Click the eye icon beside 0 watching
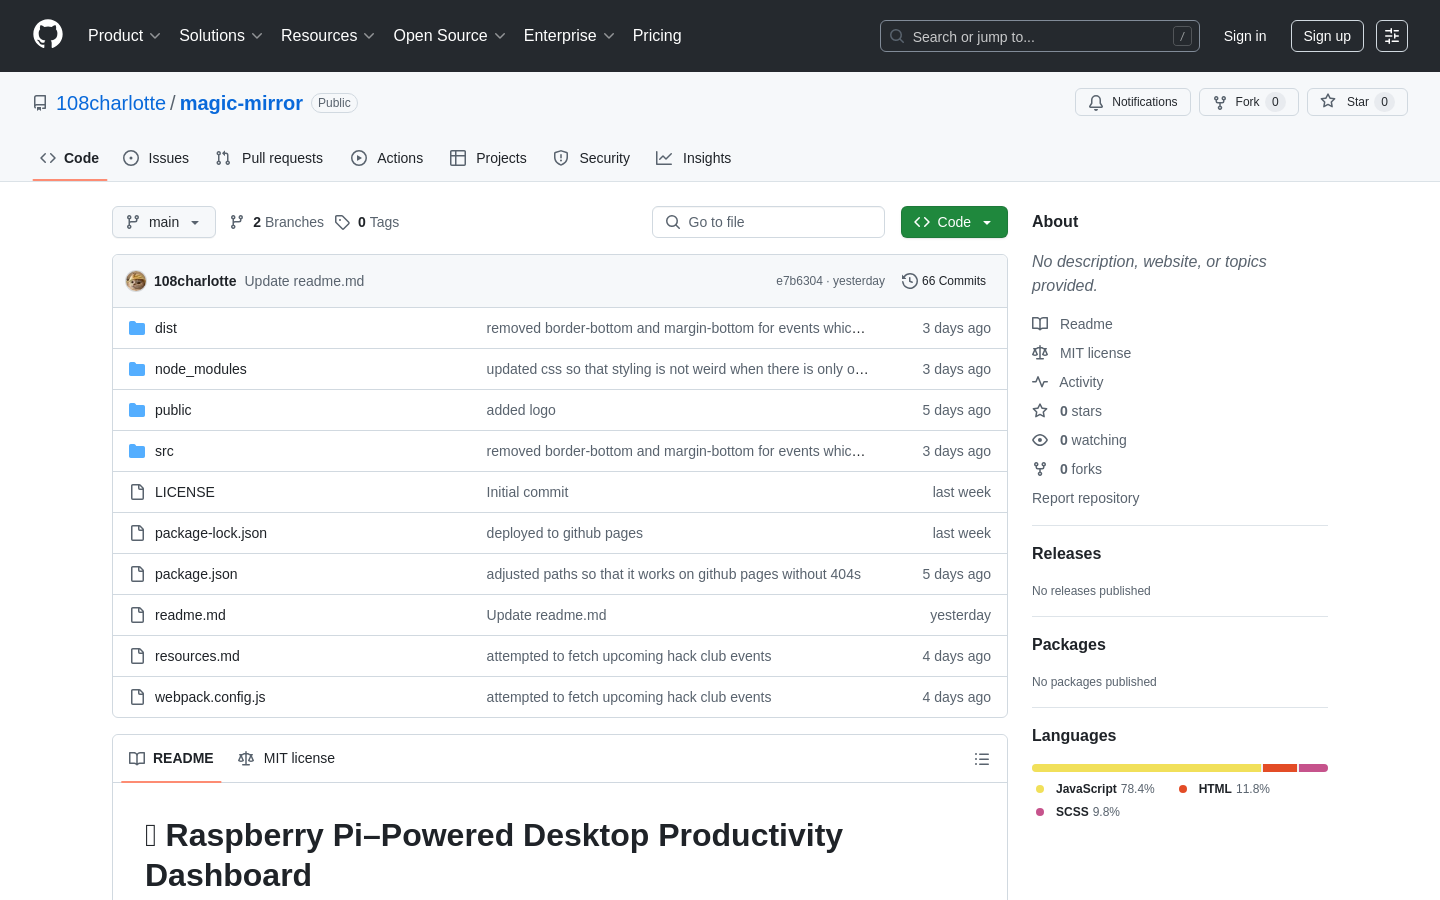Viewport: 1440px width, 900px height. [x=1040, y=440]
